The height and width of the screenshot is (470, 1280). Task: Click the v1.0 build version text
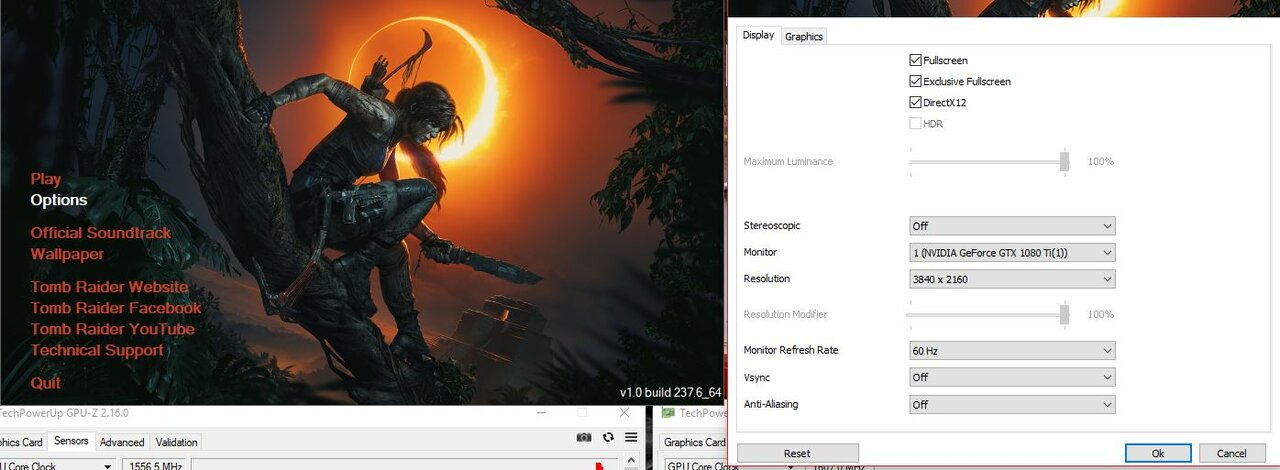[671, 392]
